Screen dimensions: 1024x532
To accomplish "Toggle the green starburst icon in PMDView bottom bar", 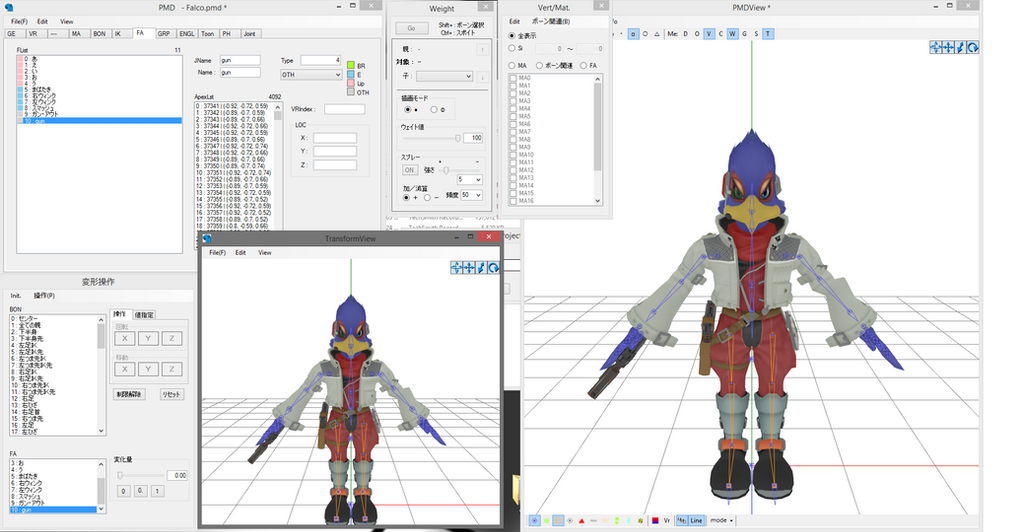I will [x=547, y=520].
